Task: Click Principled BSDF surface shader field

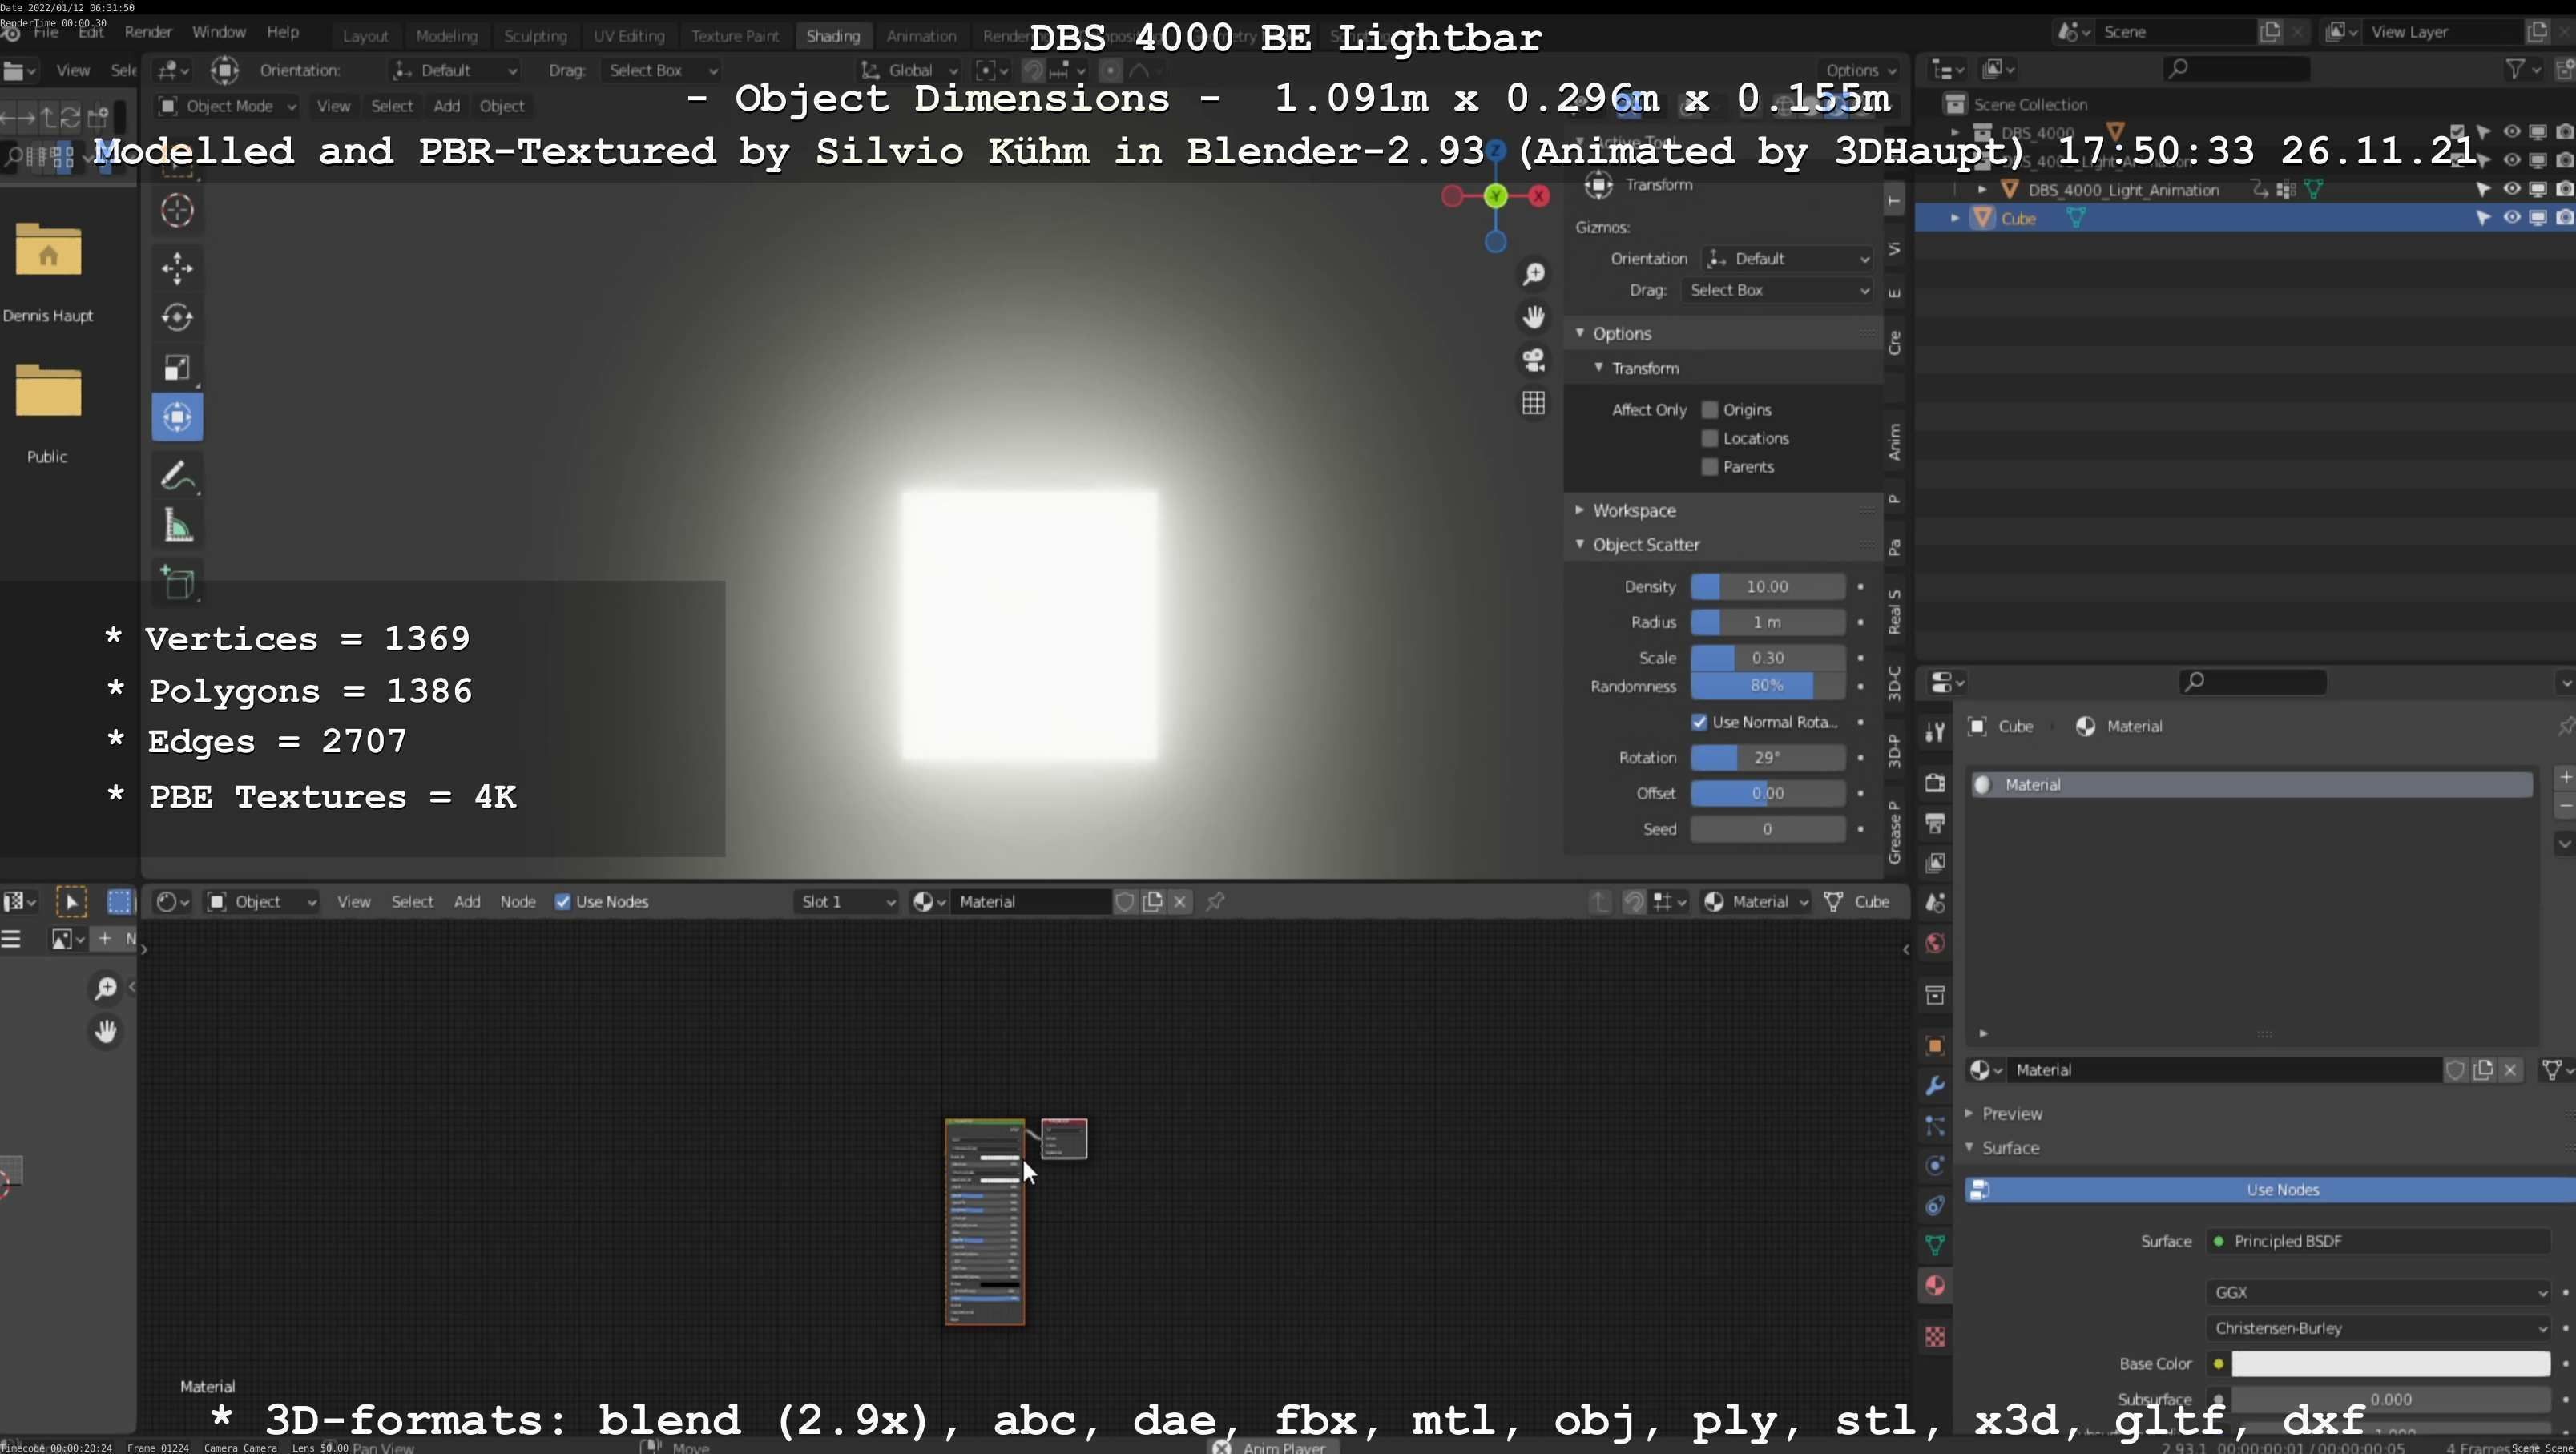Action: pyautogui.click(x=2378, y=1241)
